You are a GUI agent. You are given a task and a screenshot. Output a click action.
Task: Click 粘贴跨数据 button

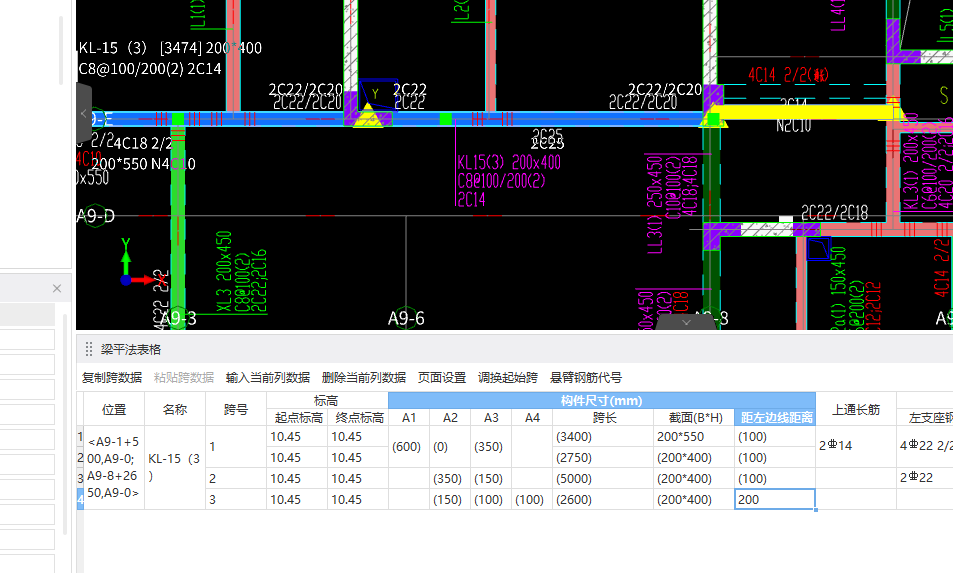coord(184,377)
